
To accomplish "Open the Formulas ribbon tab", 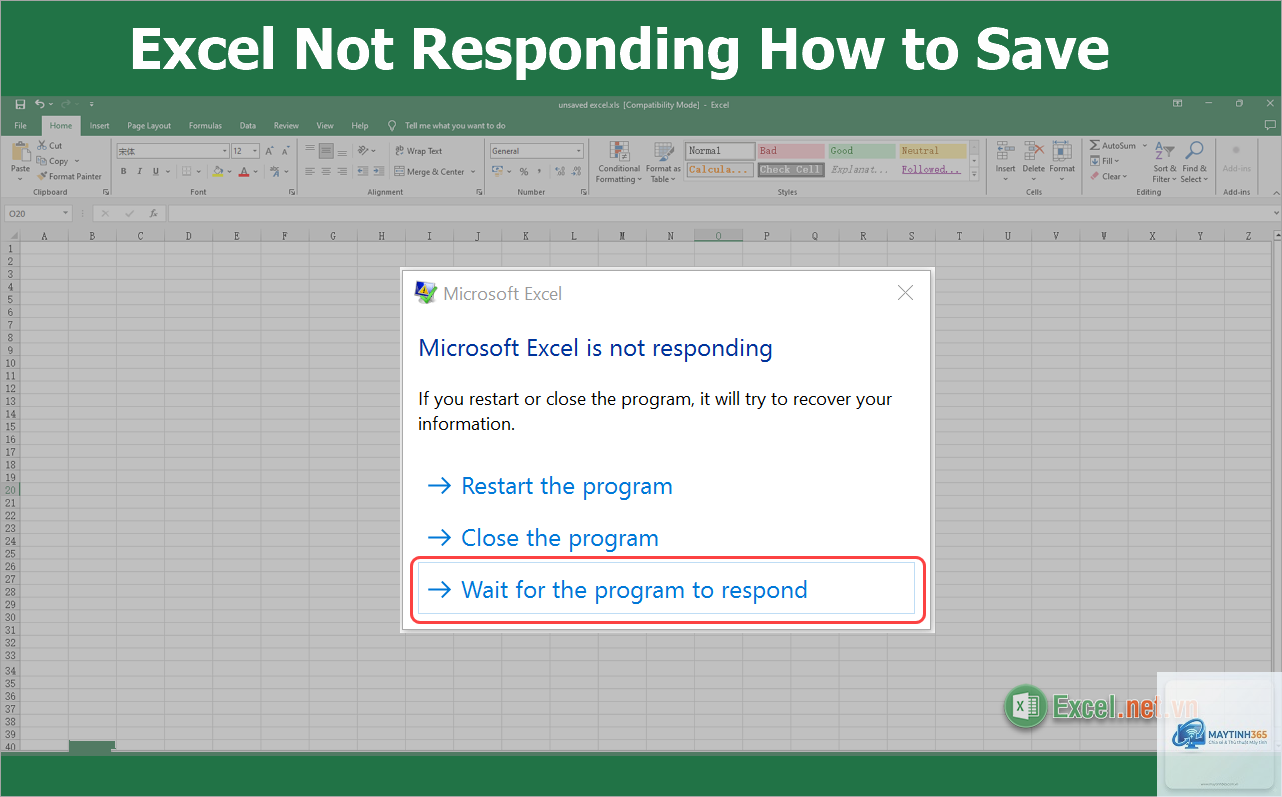I will pos(205,126).
